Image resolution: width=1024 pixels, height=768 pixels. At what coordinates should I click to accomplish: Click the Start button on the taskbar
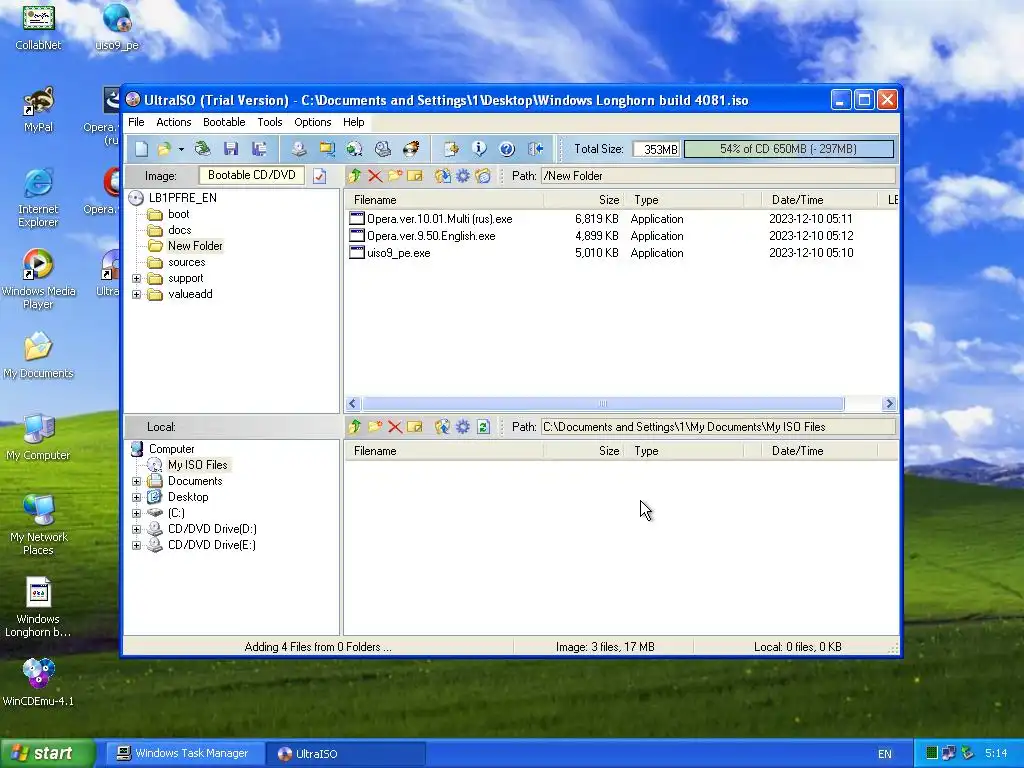pos(47,753)
